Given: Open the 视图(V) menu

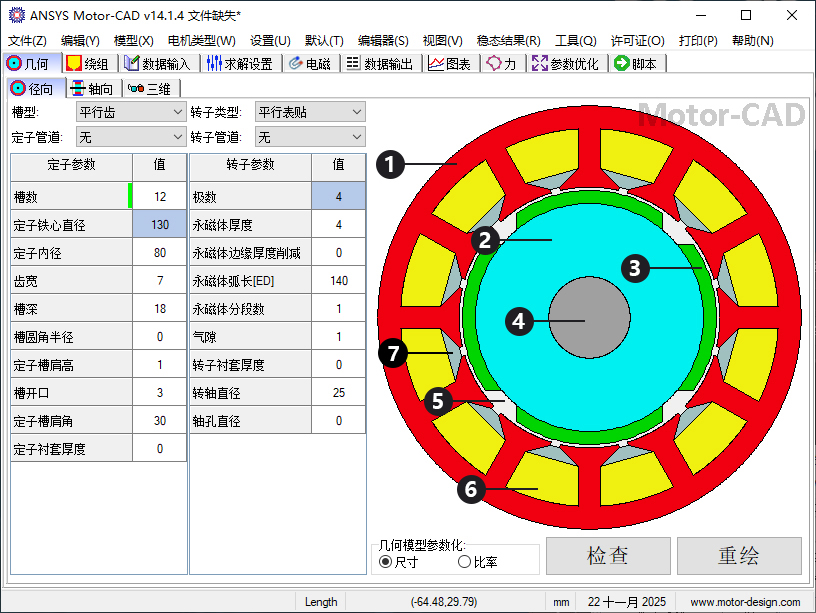Looking at the screenshot, I should (443, 41).
